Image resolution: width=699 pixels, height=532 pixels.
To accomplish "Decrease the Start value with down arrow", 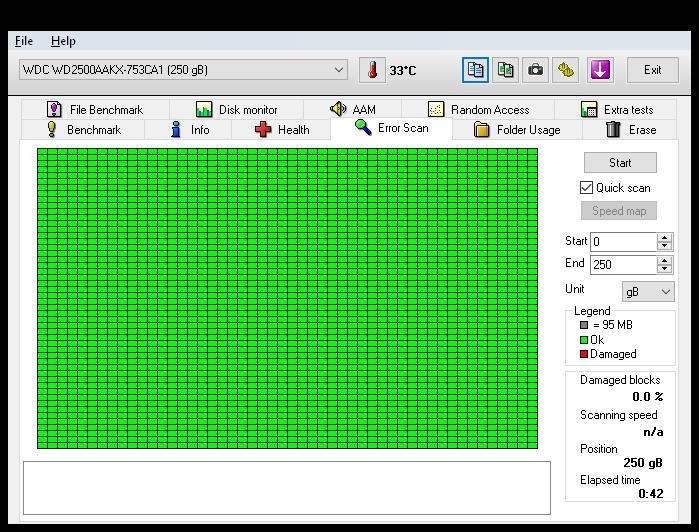I will pyautogui.click(x=664, y=246).
